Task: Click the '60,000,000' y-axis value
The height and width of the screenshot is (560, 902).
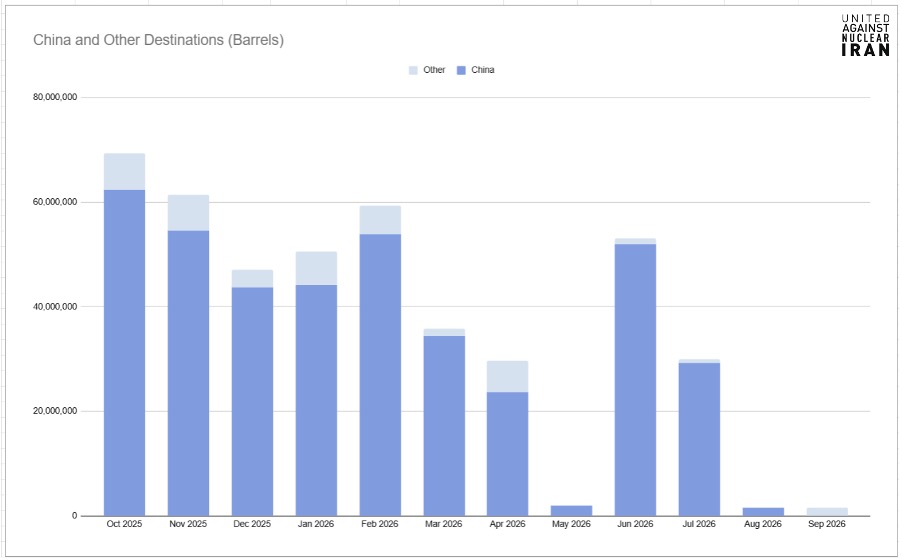Action: [55, 202]
